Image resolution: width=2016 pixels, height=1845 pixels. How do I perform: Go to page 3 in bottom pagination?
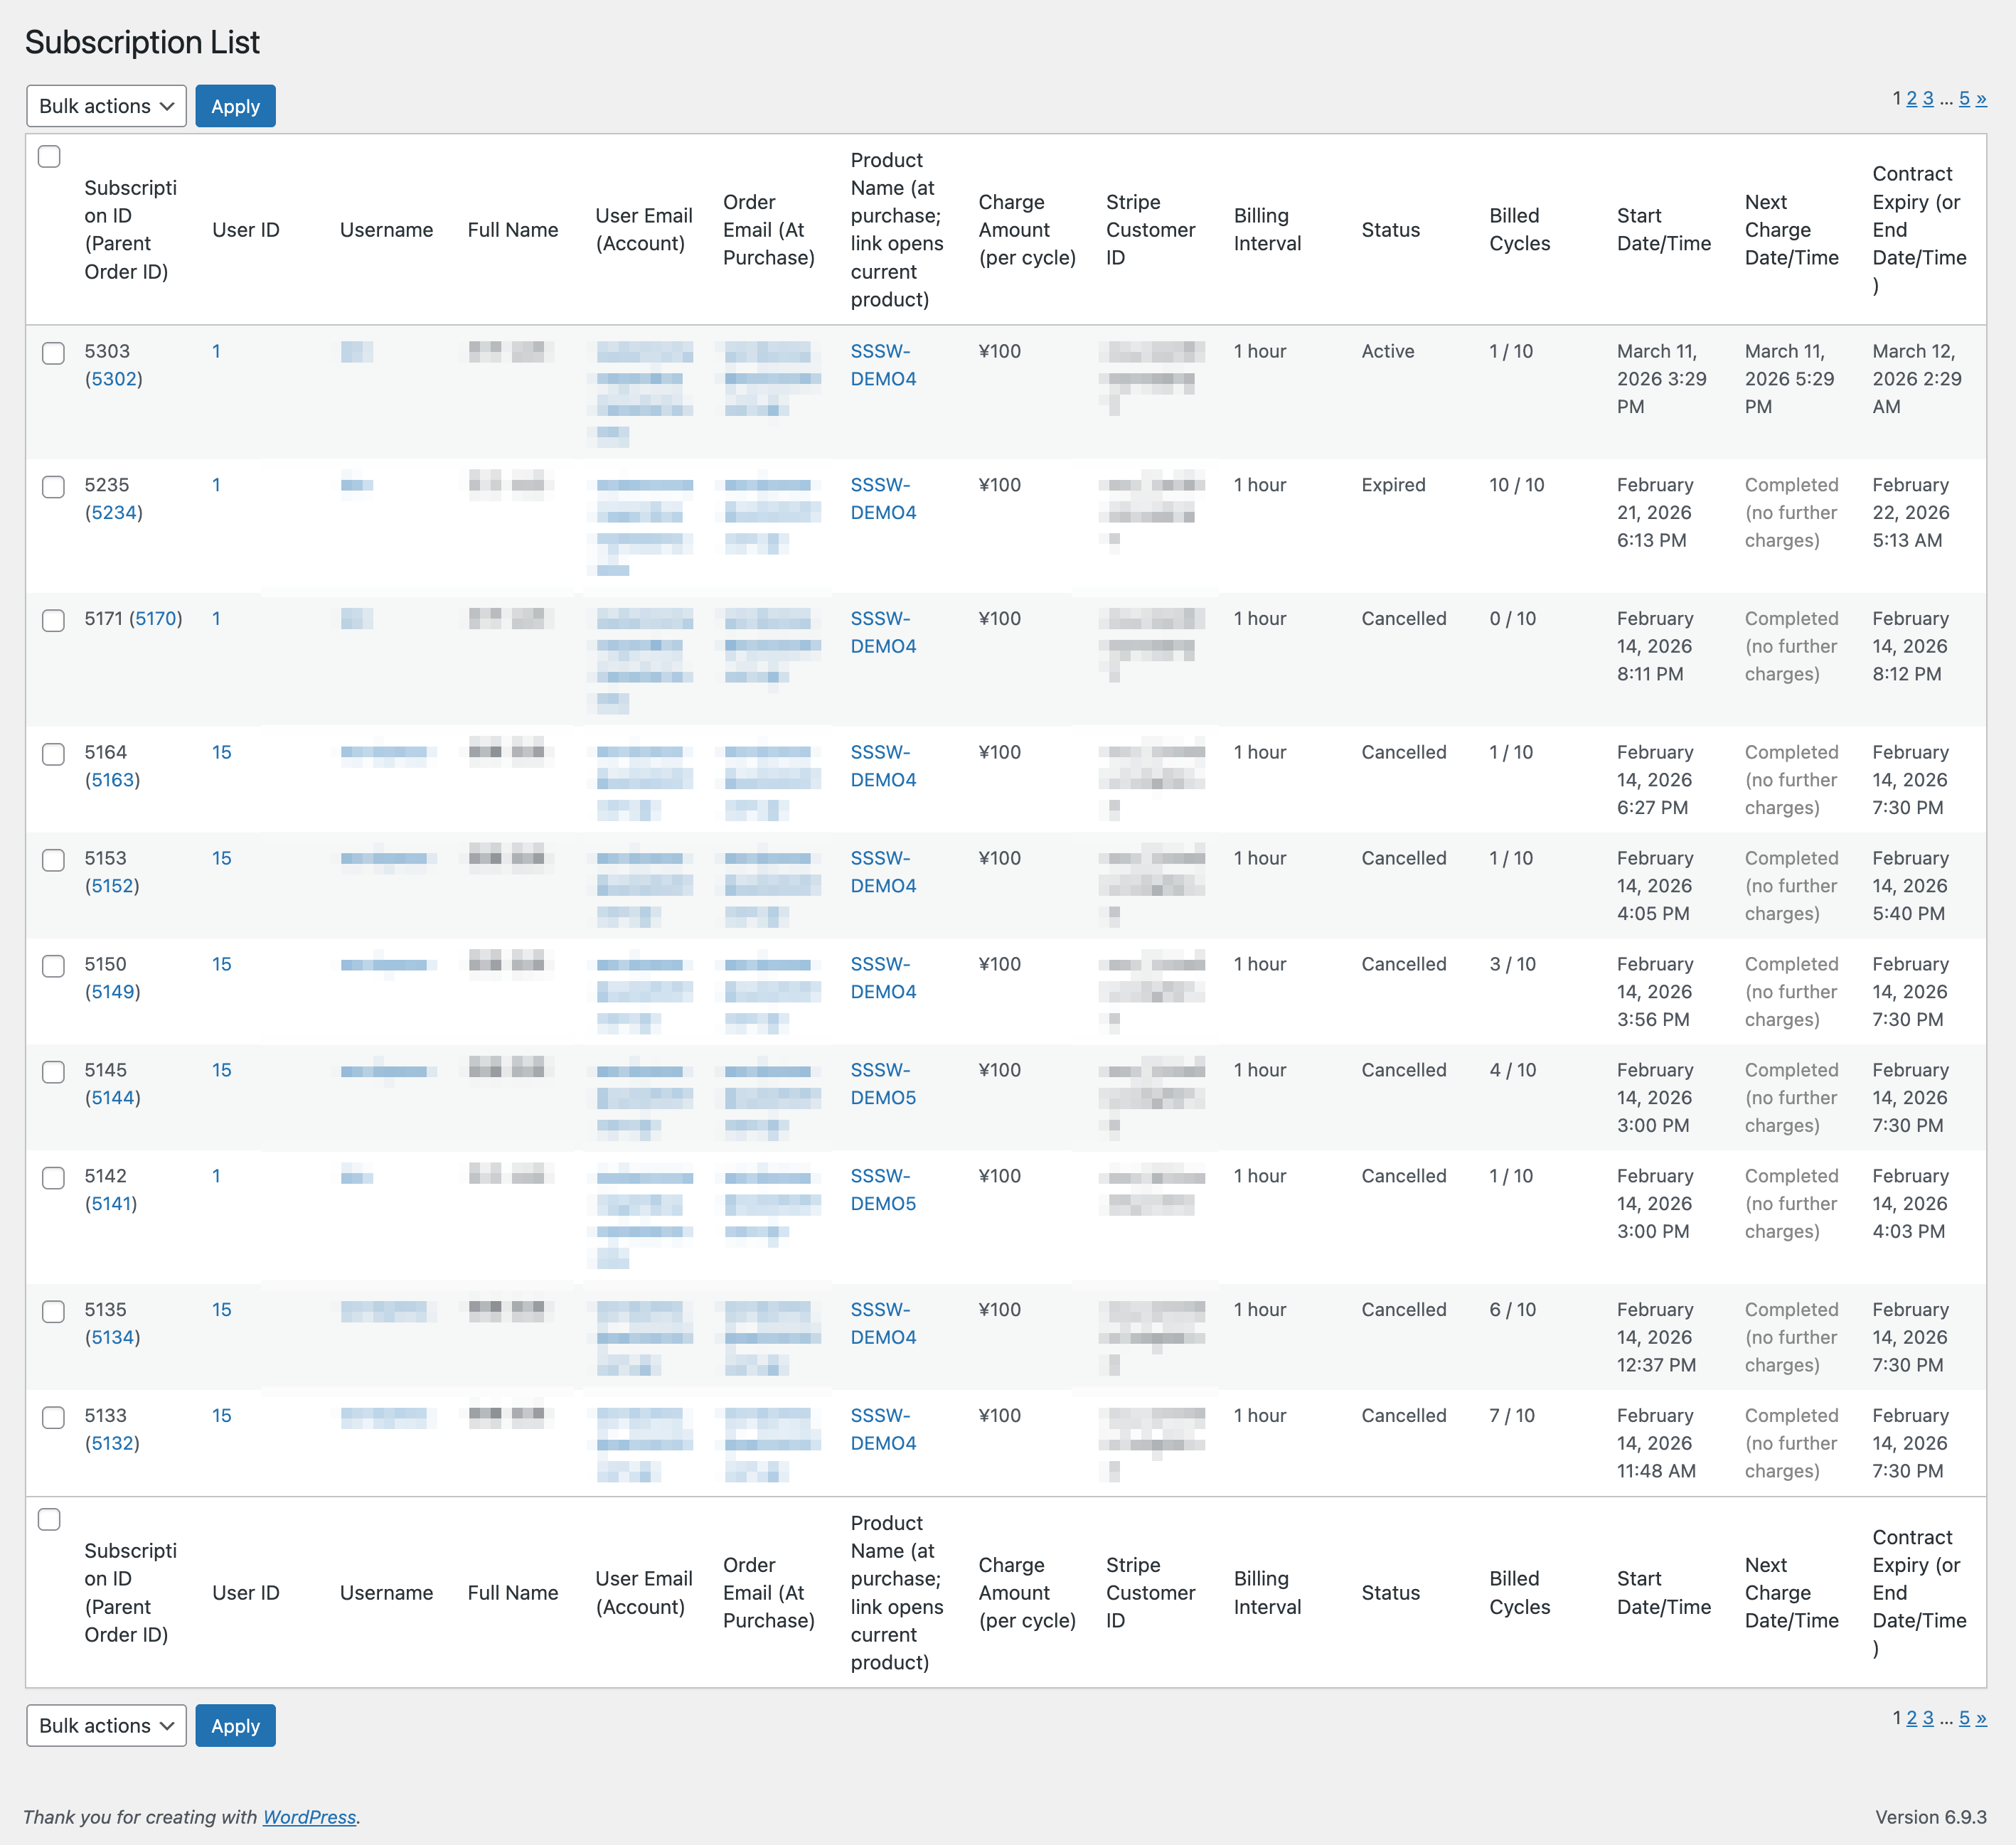[x=1928, y=1717]
